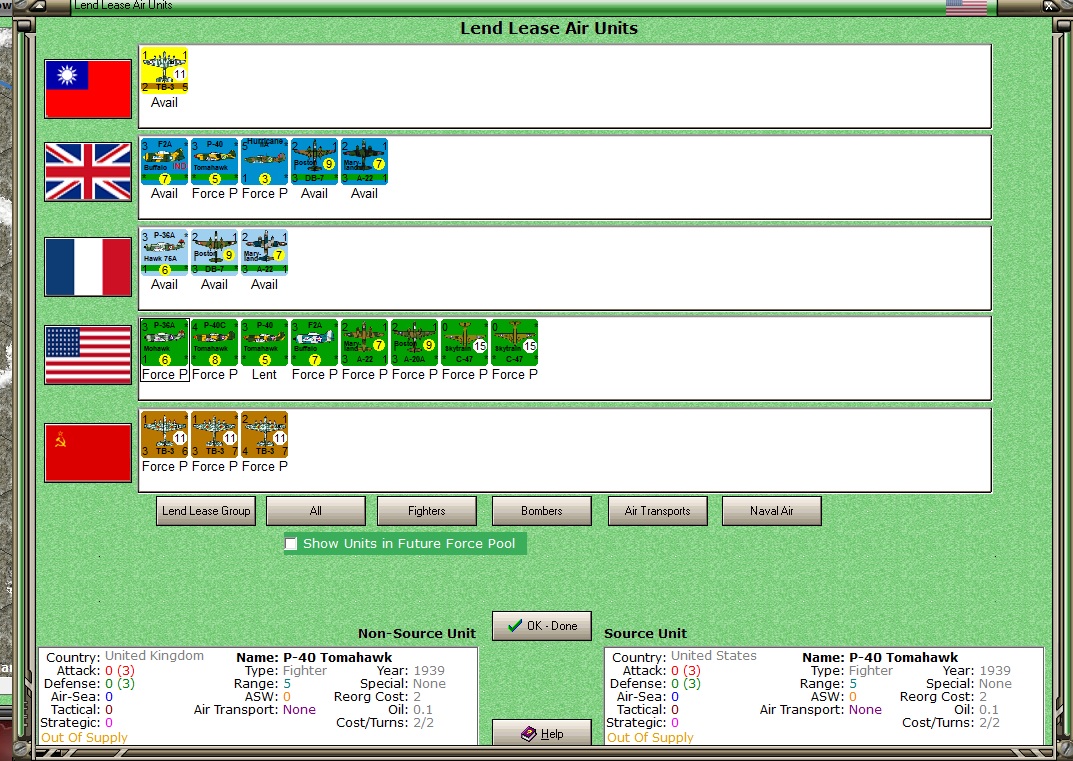Pick the French P-36A Hawk 75A unit
1073x761 pixels.
click(164, 253)
